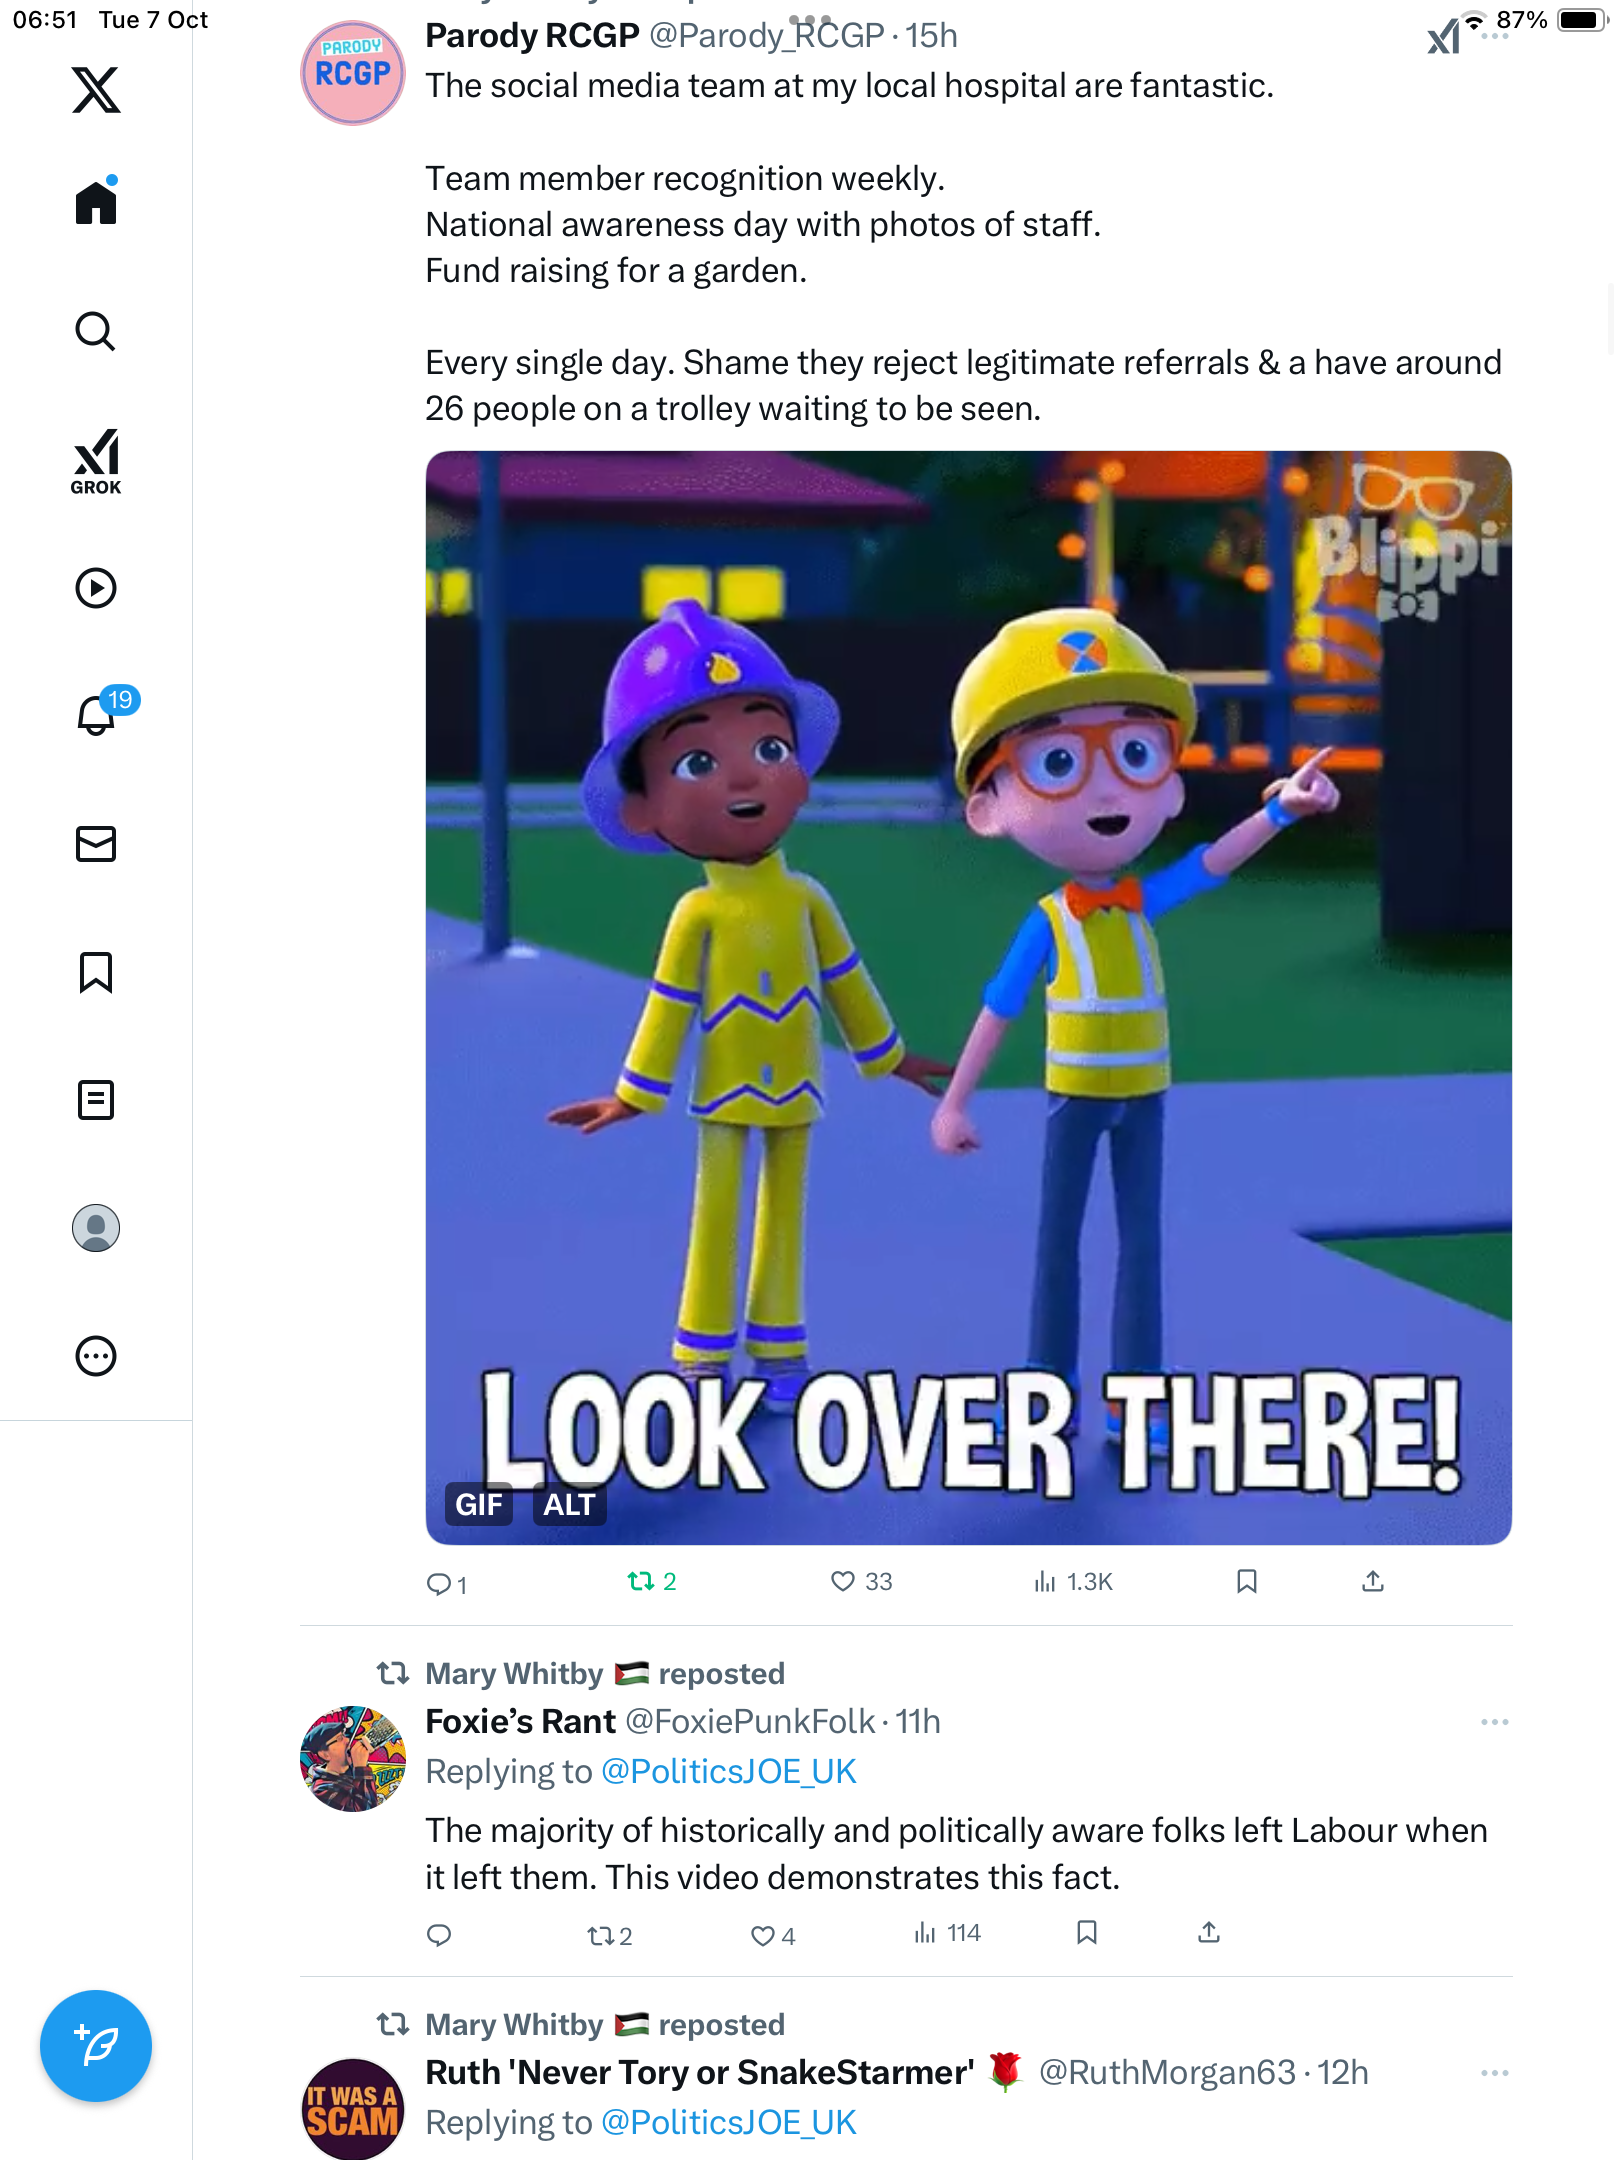The height and width of the screenshot is (2160, 1620).
Task: Open Lists icon in sidebar
Action: (96, 1100)
